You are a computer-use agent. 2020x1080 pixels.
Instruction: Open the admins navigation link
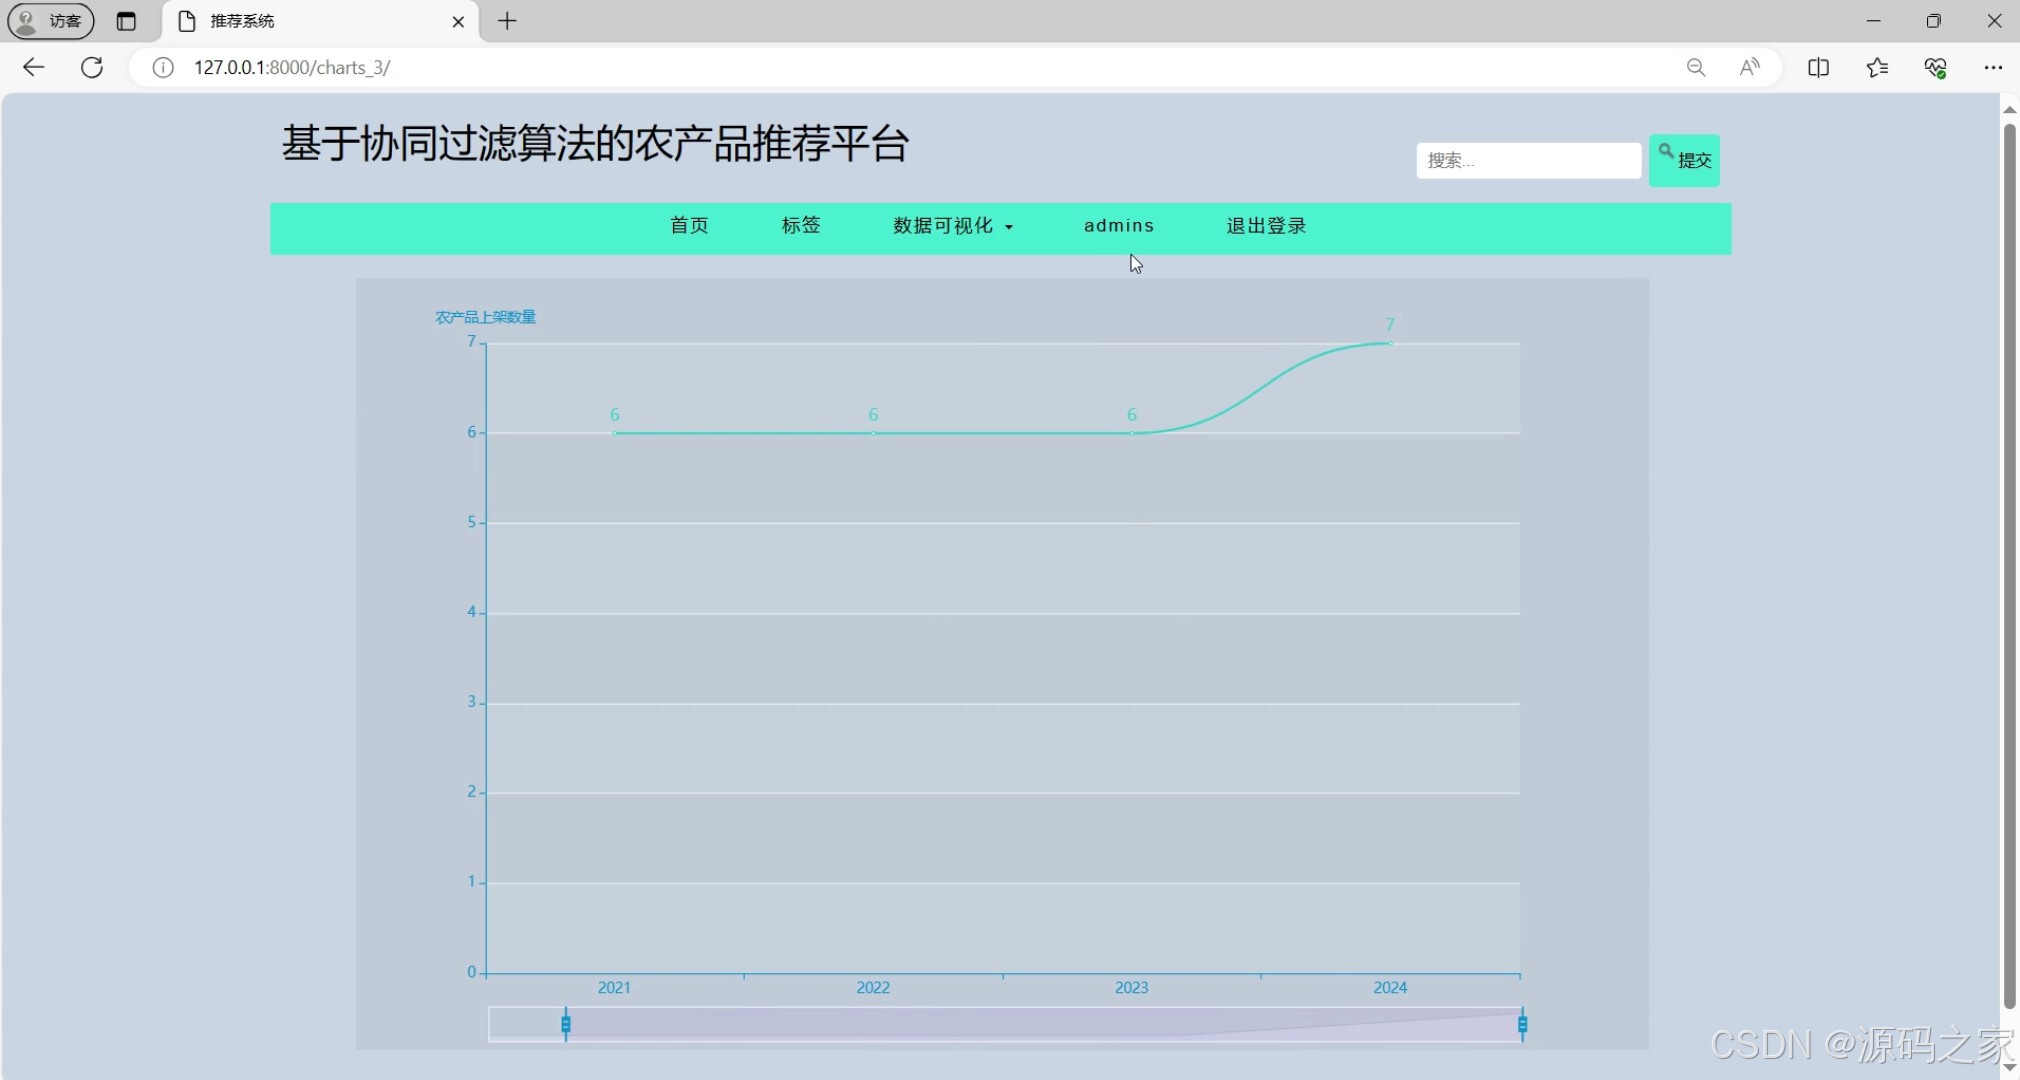1119,226
